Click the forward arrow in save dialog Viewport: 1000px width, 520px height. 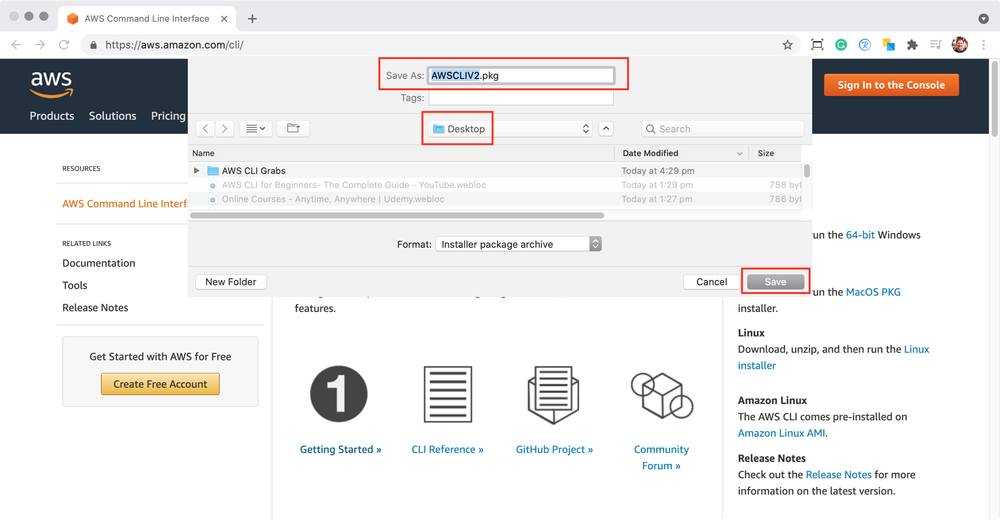point(224,128)
